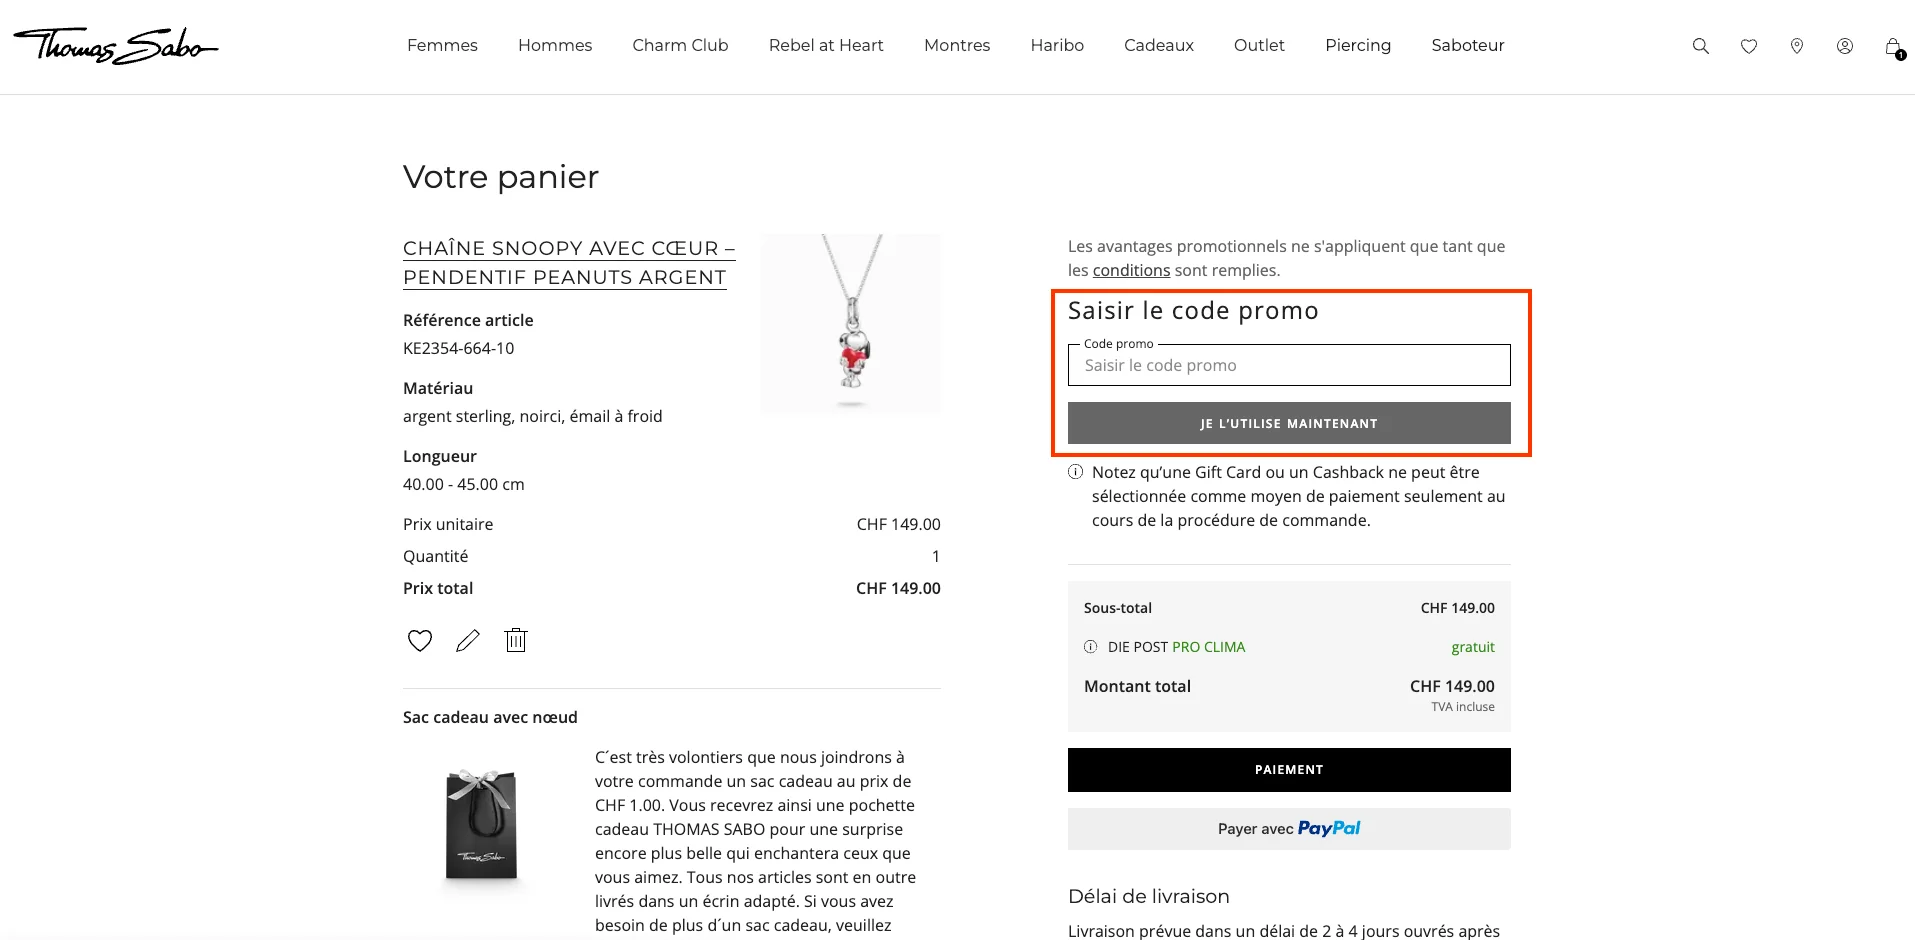Open the search icon
Image resolution: width=1915 pixels, height=940 pixels.
pyautogui.click(x=1699, y=46)
